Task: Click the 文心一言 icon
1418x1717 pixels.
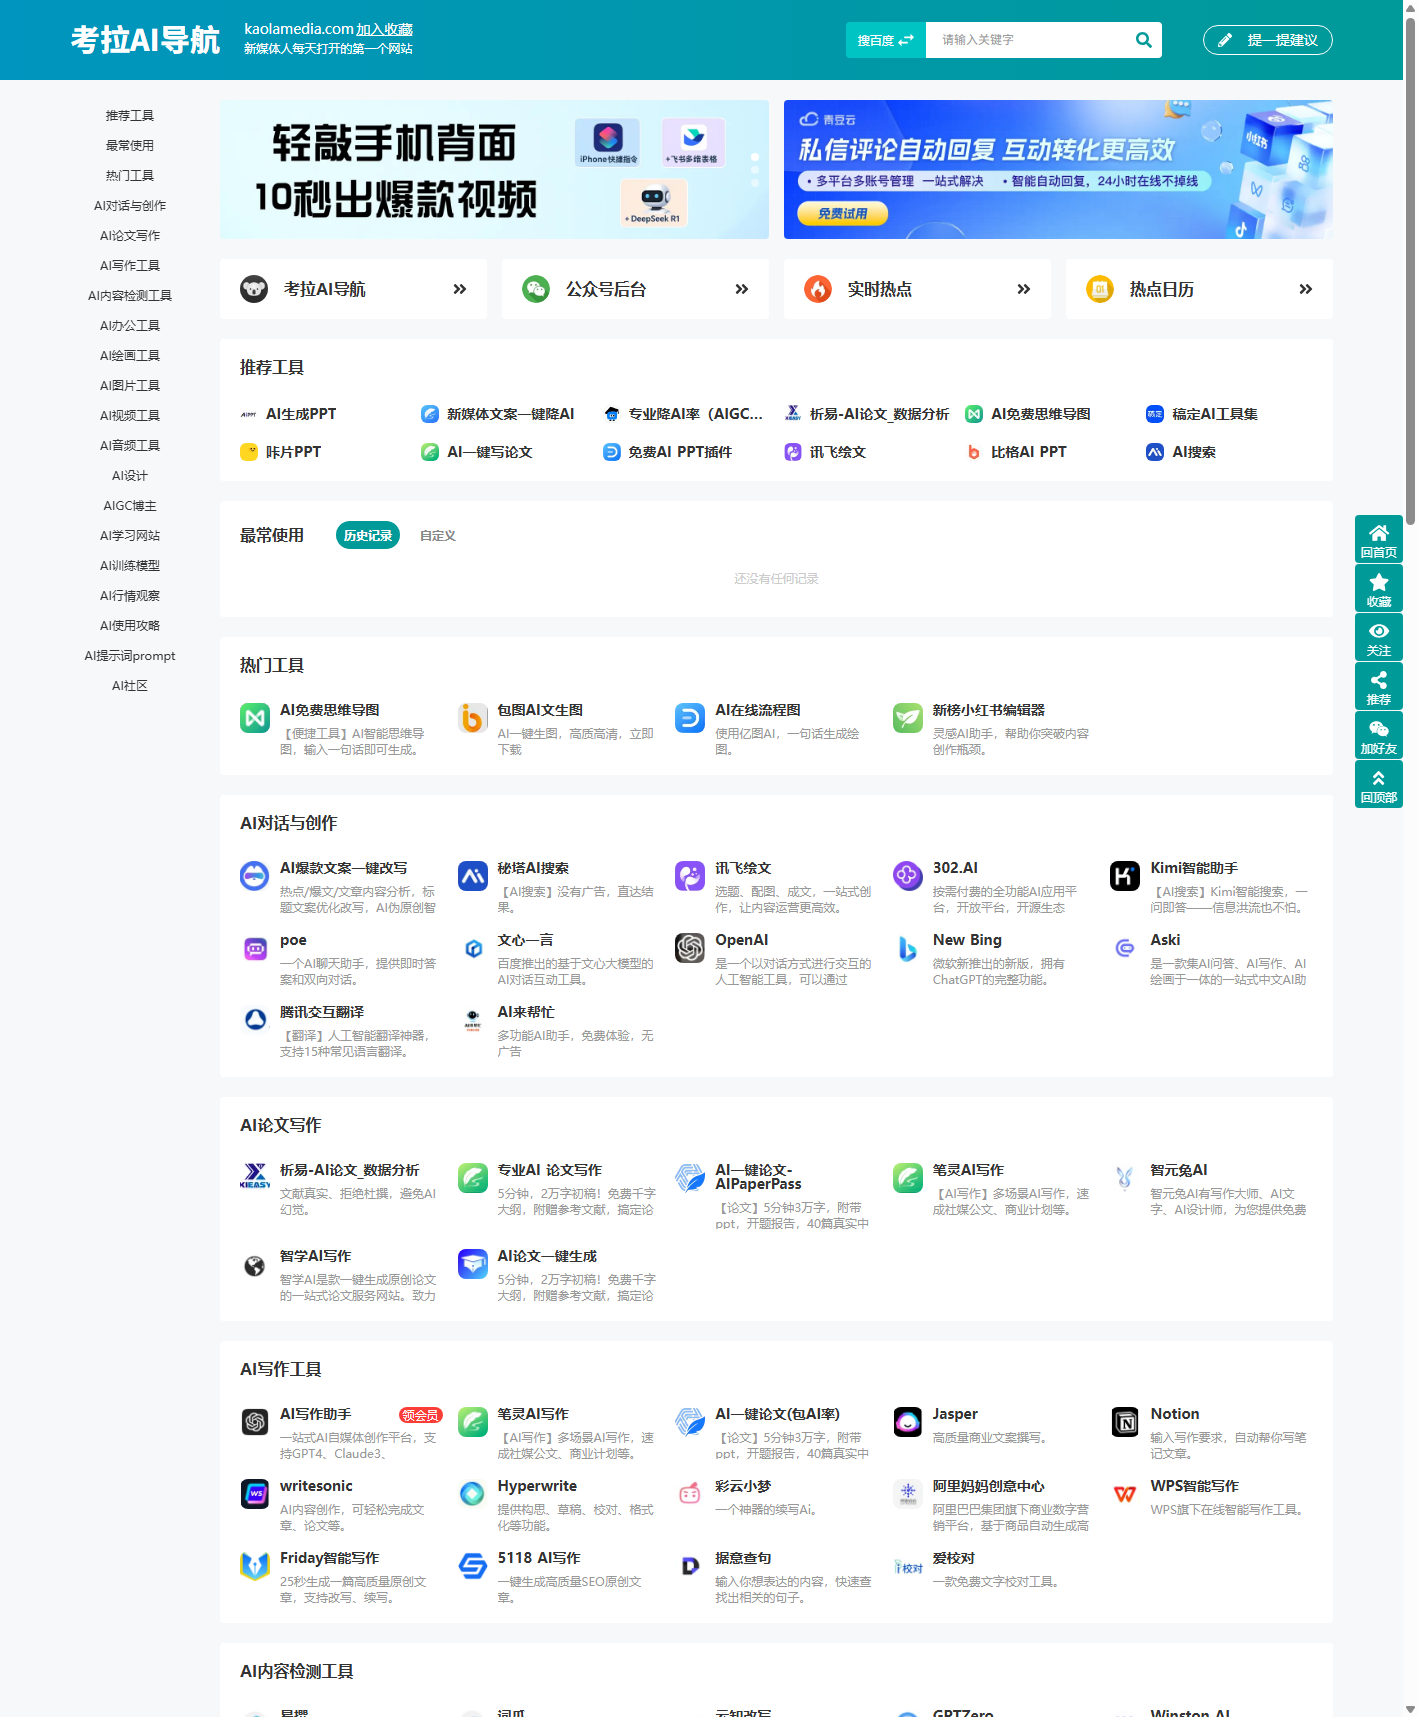Action: 473,948
